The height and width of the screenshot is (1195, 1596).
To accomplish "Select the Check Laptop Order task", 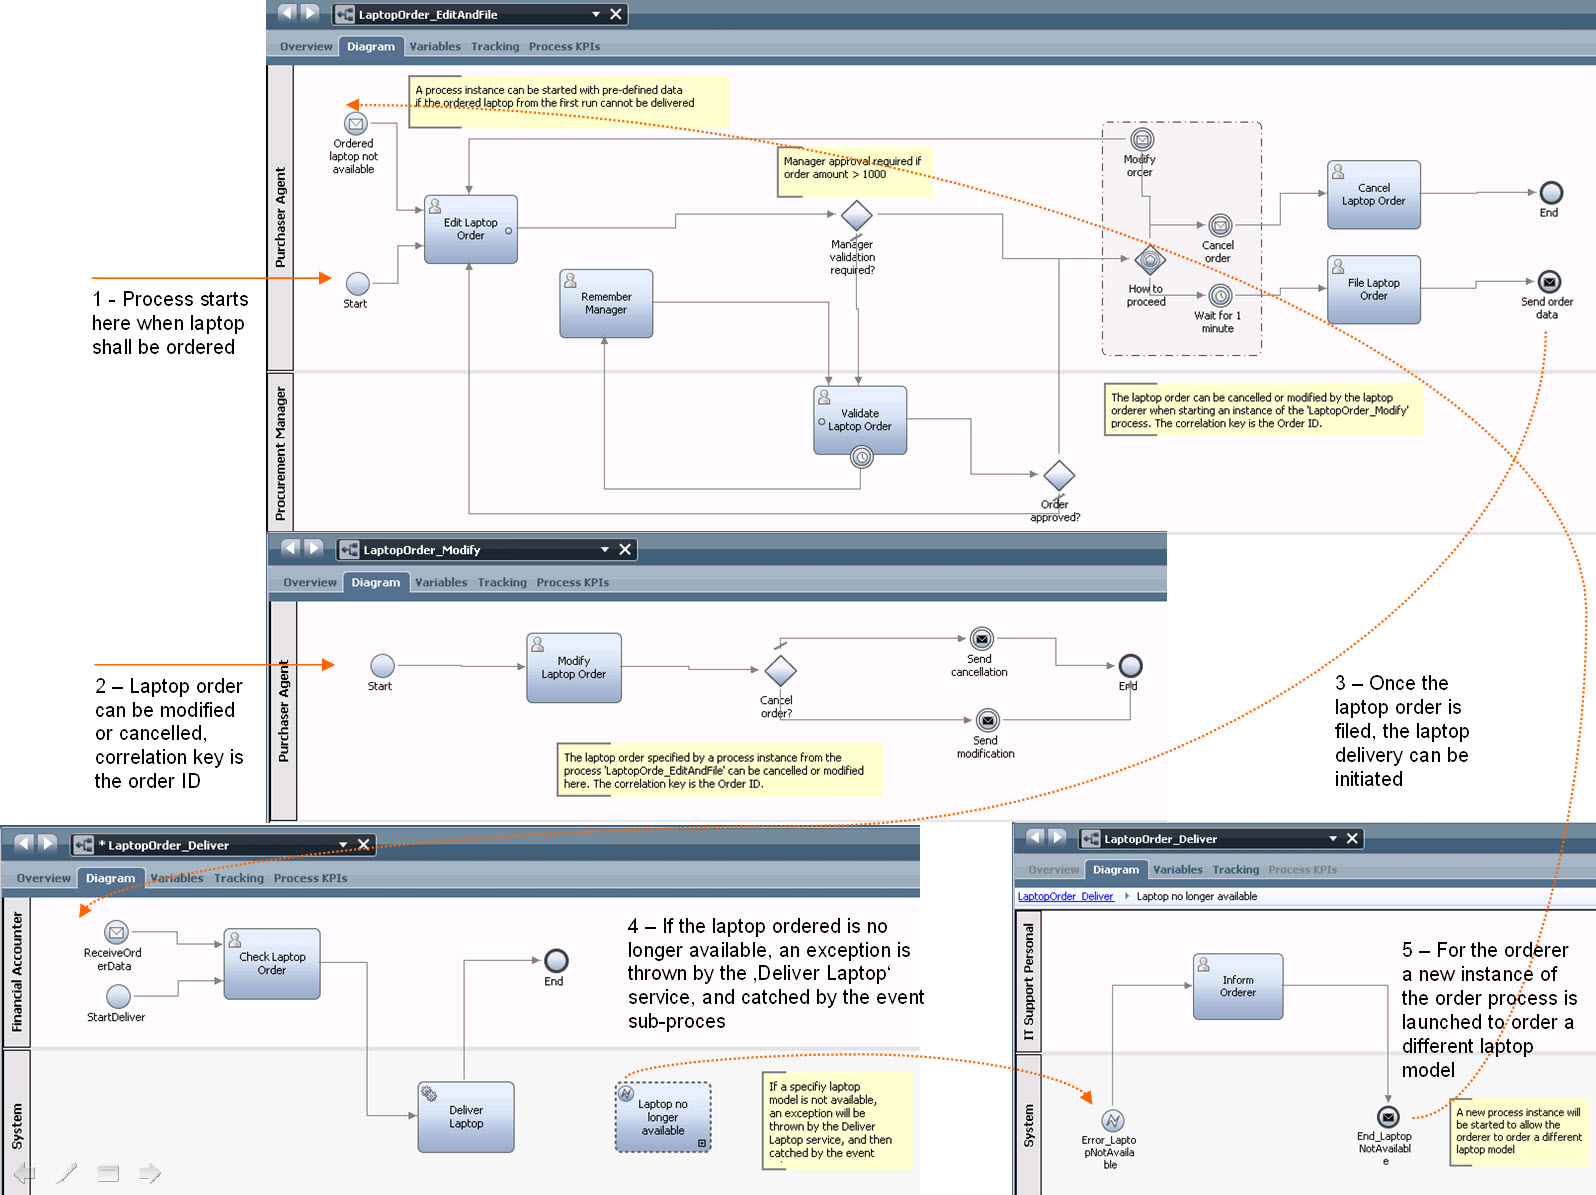I will coord(272,964).
